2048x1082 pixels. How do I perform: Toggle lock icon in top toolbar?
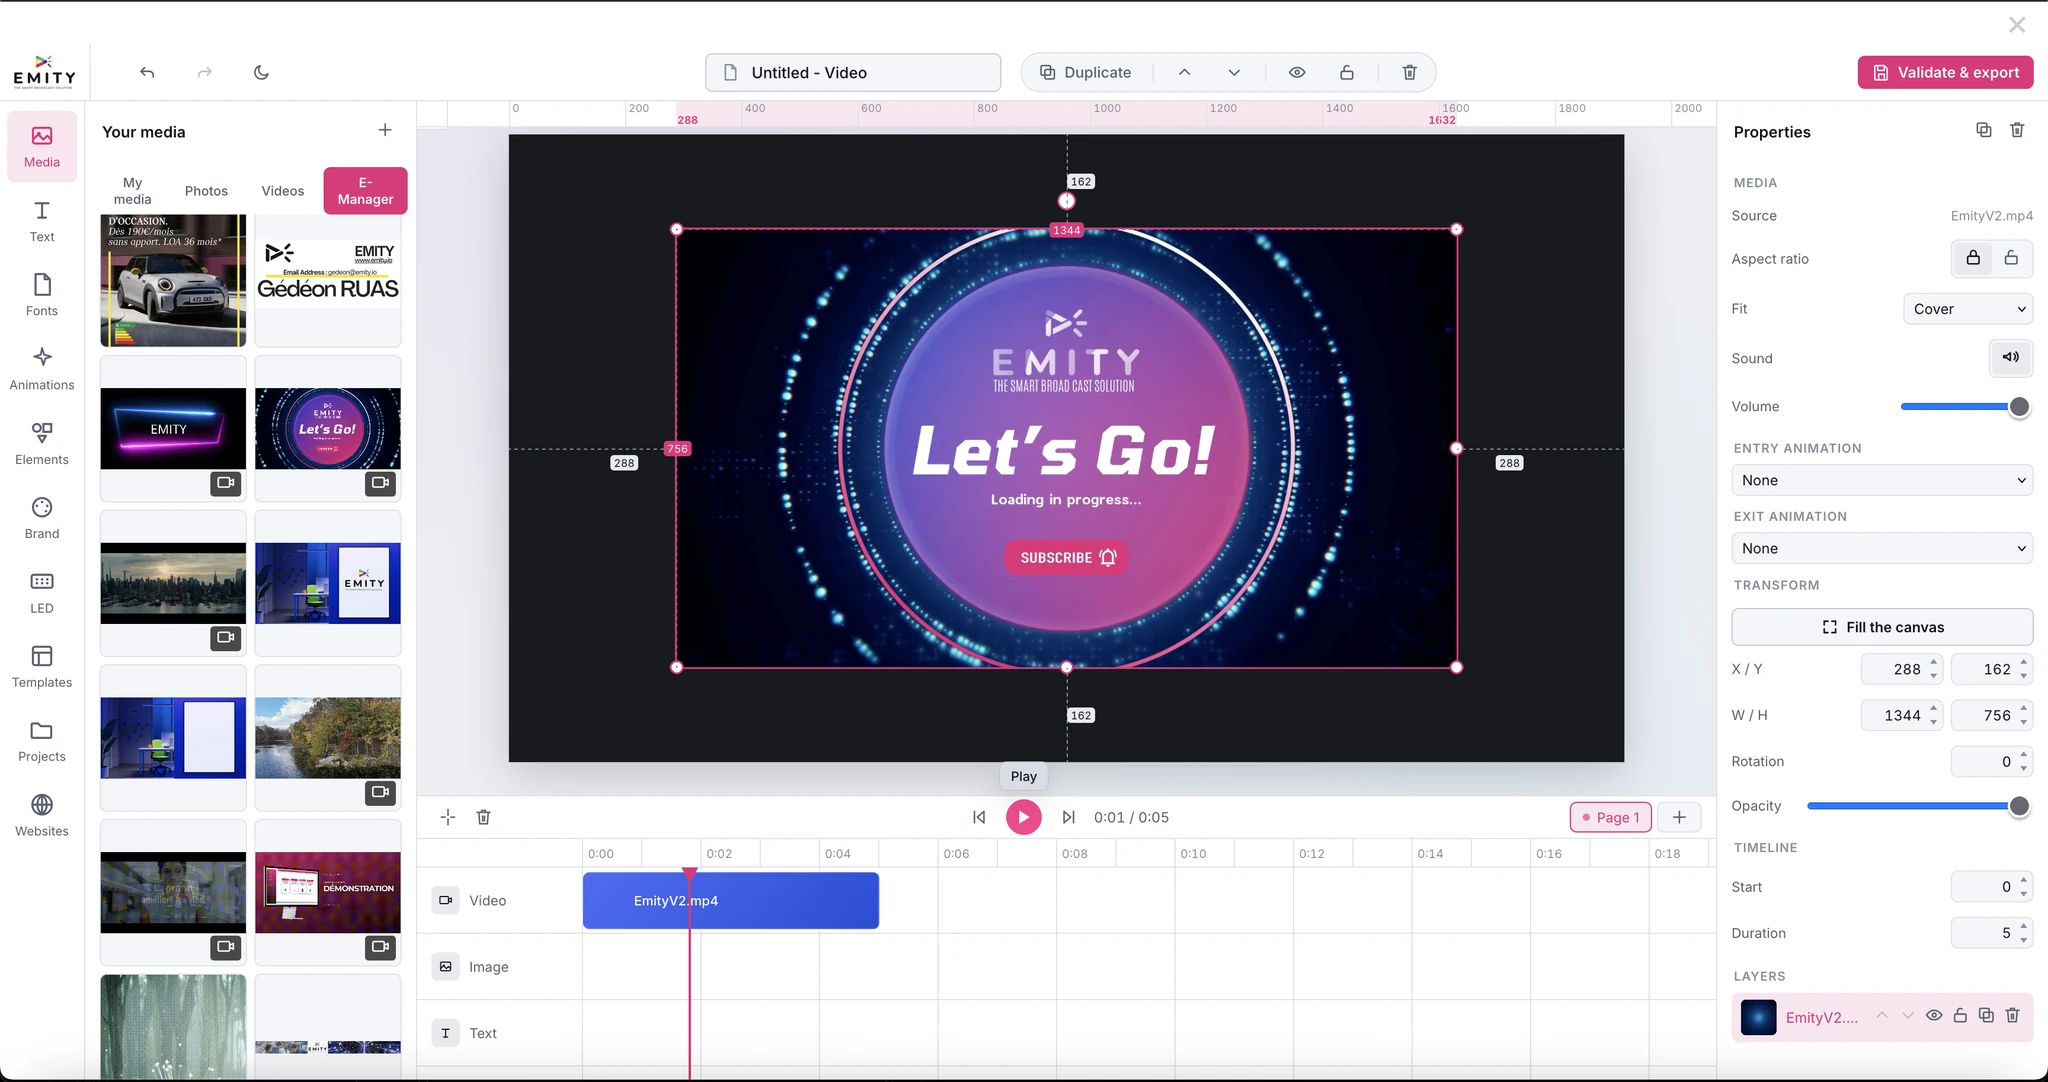point(1347,72)
